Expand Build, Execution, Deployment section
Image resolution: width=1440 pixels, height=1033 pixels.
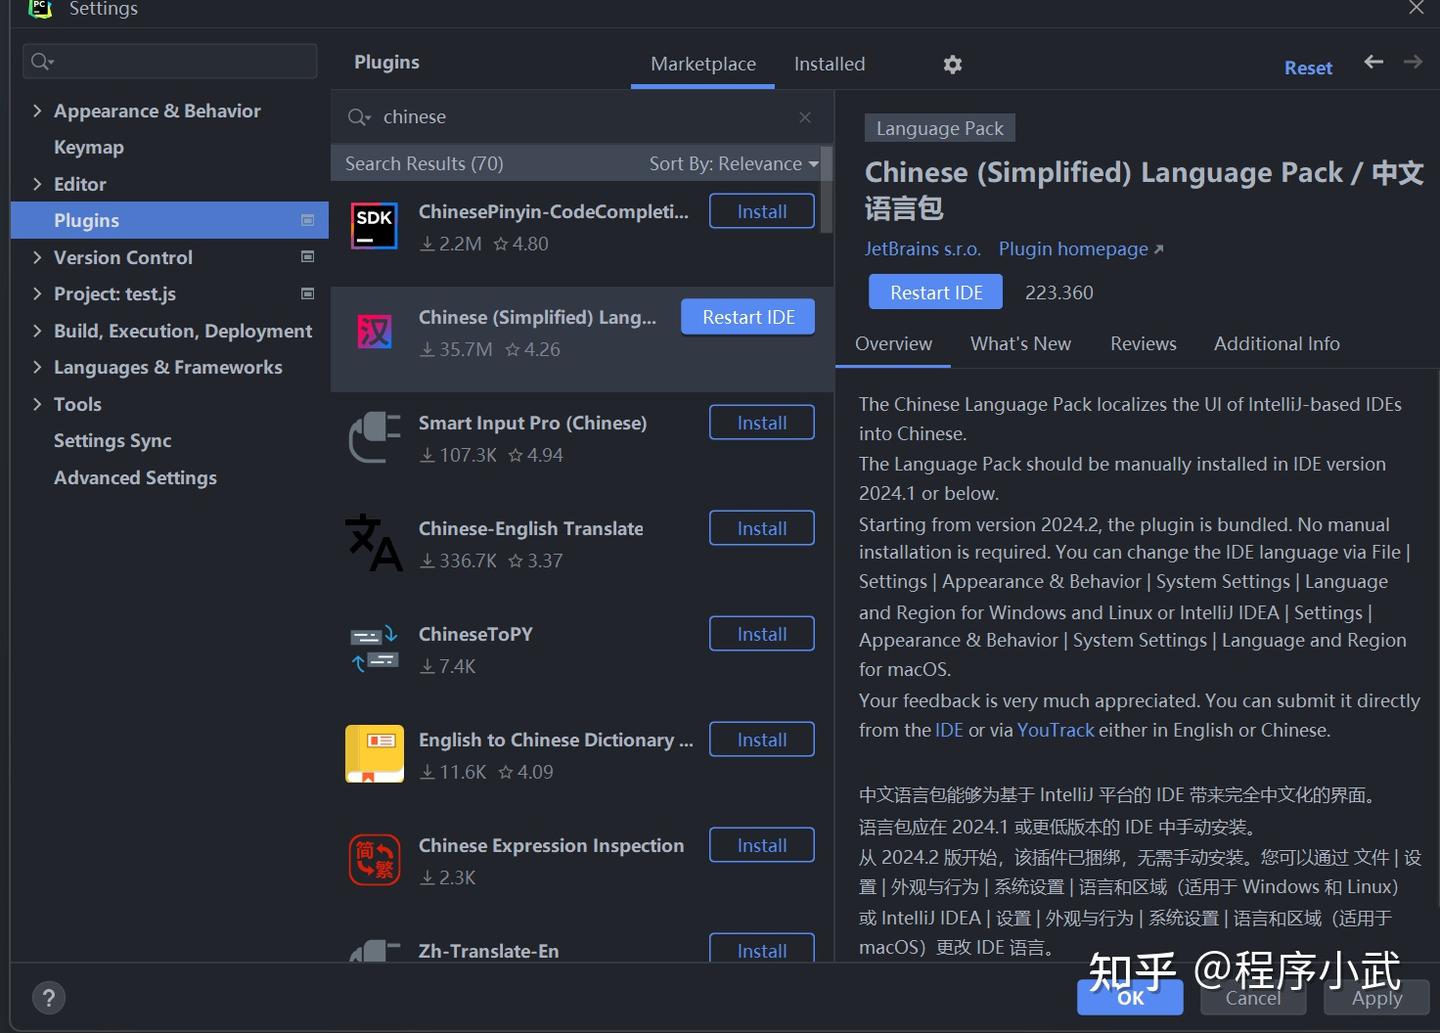pyautogui.click(x=37, y=331)
